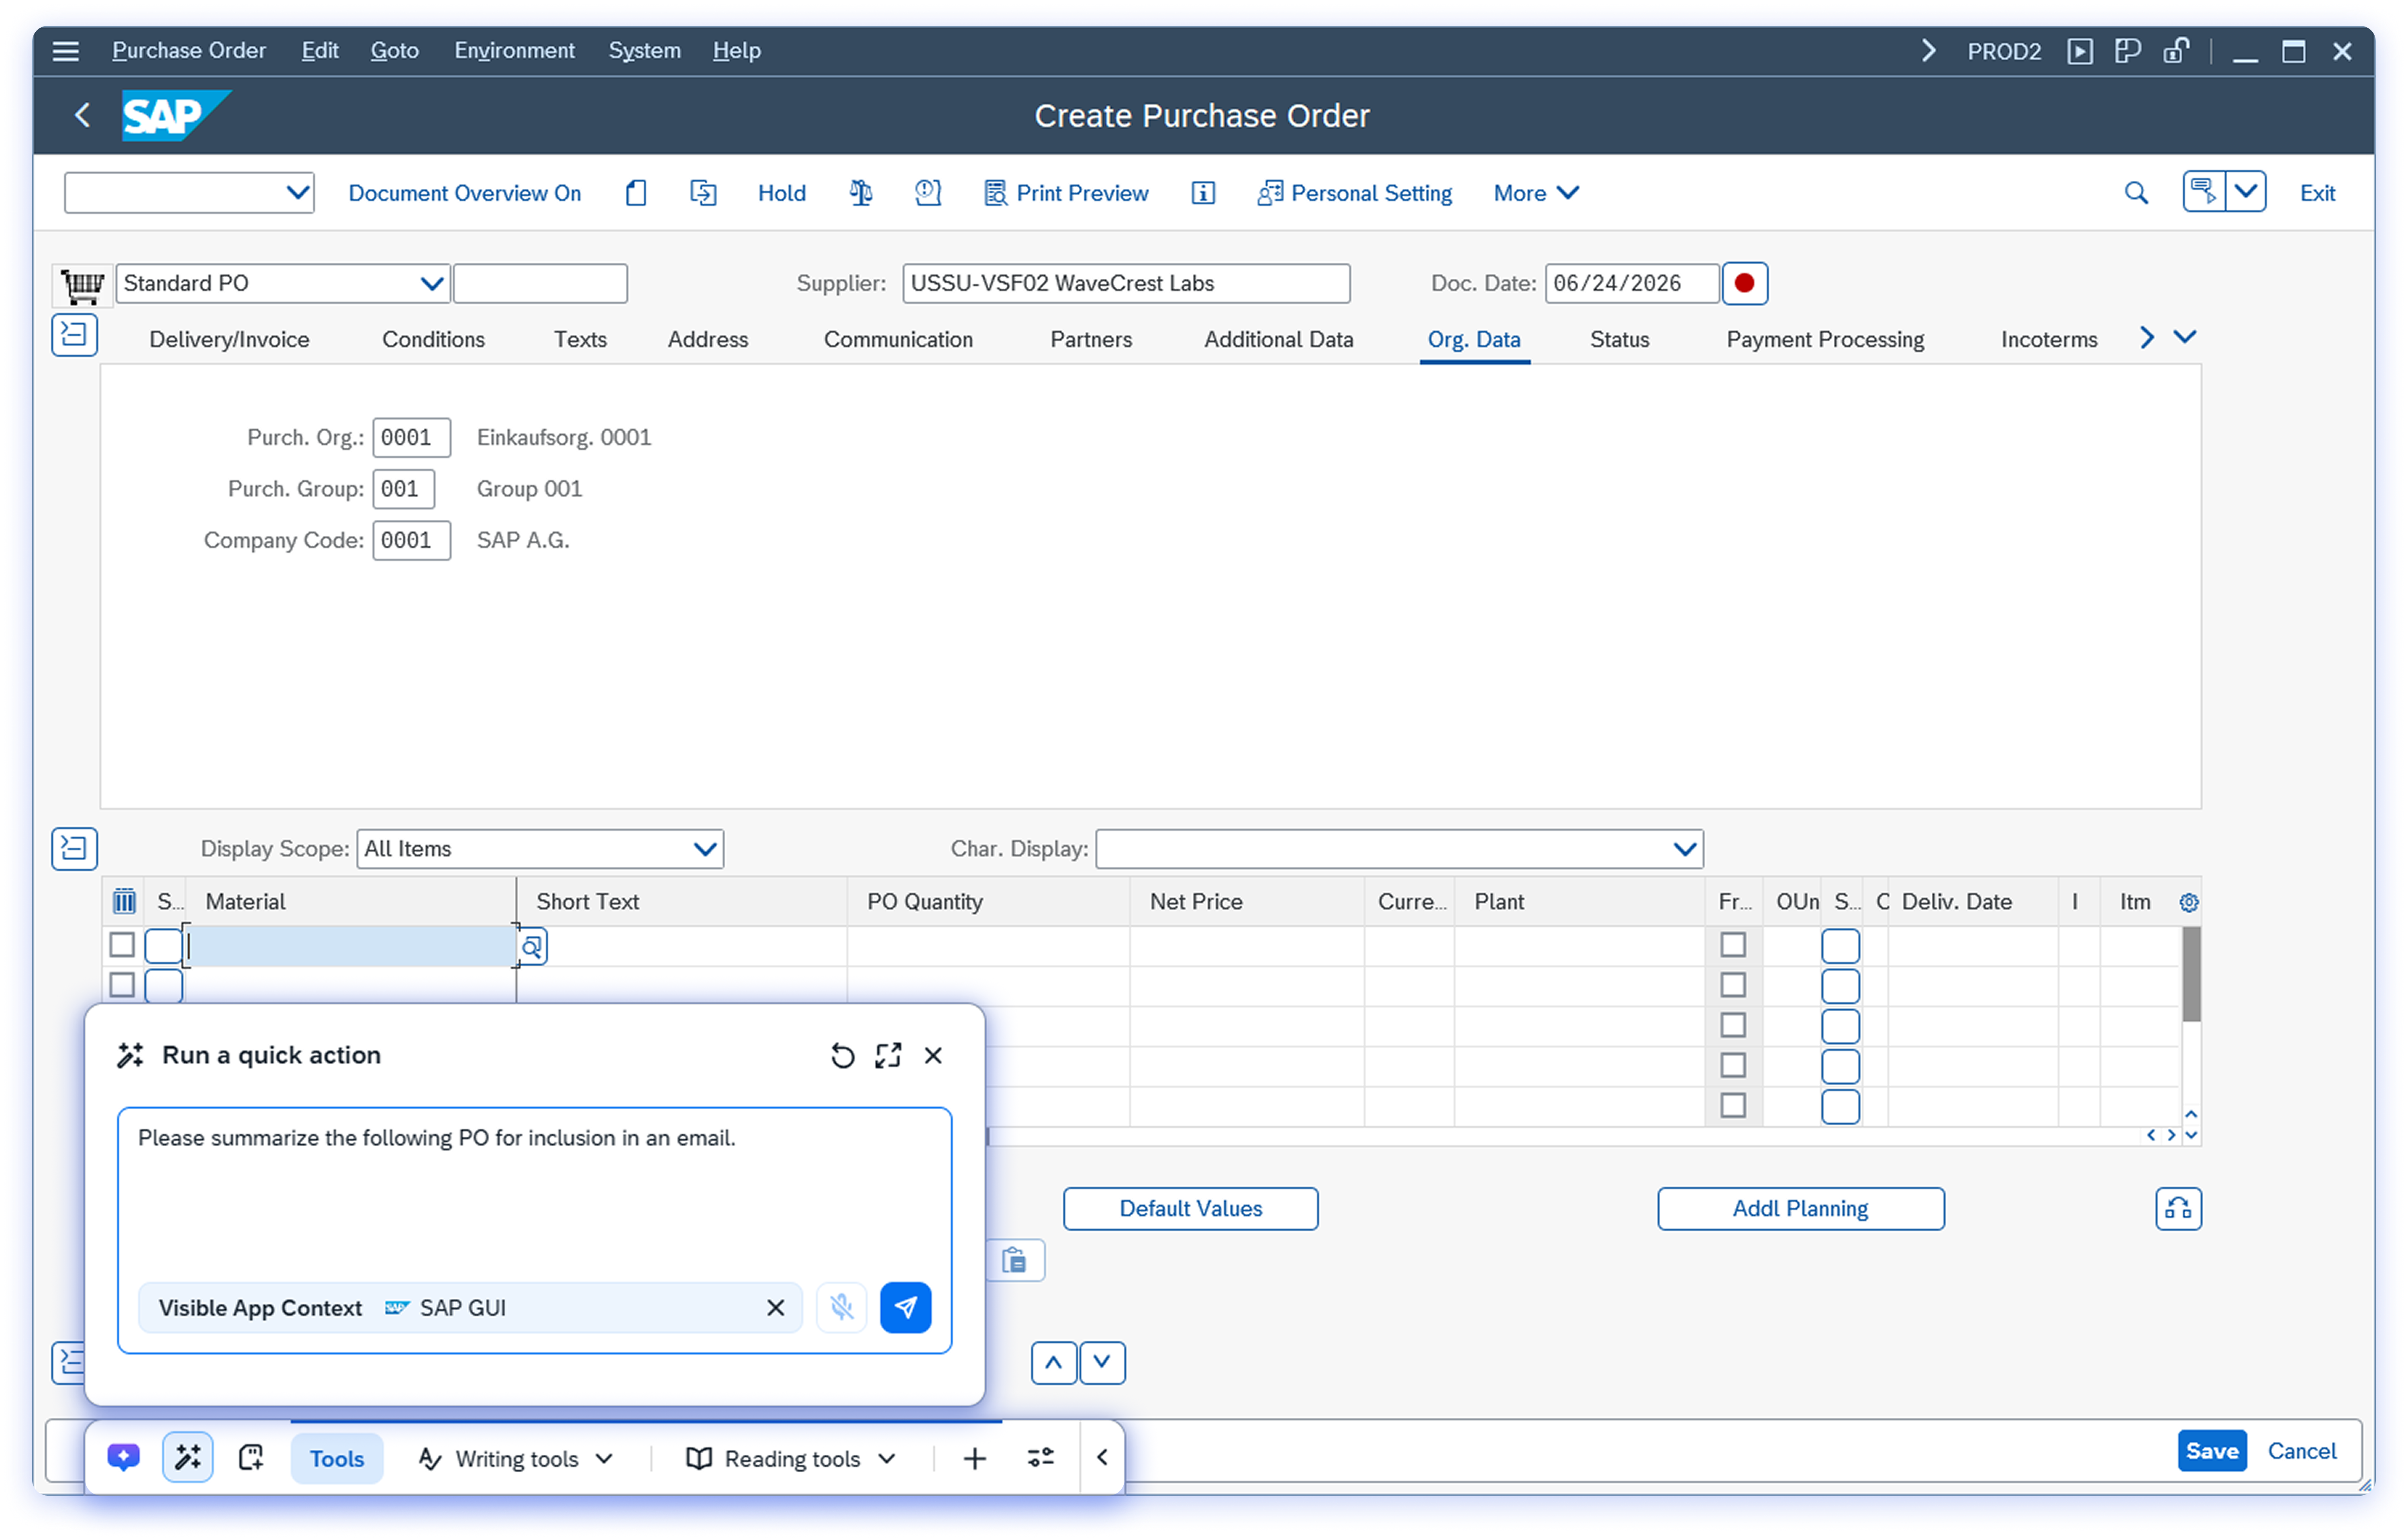
Task: Collapse the assistant toolbar chevron
Action: (1102, 1457)
